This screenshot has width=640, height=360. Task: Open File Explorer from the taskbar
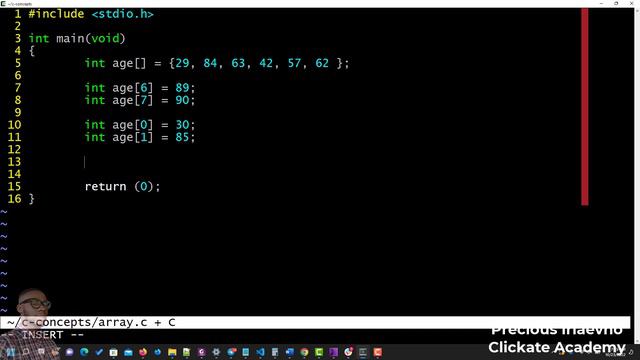(172, 352)
